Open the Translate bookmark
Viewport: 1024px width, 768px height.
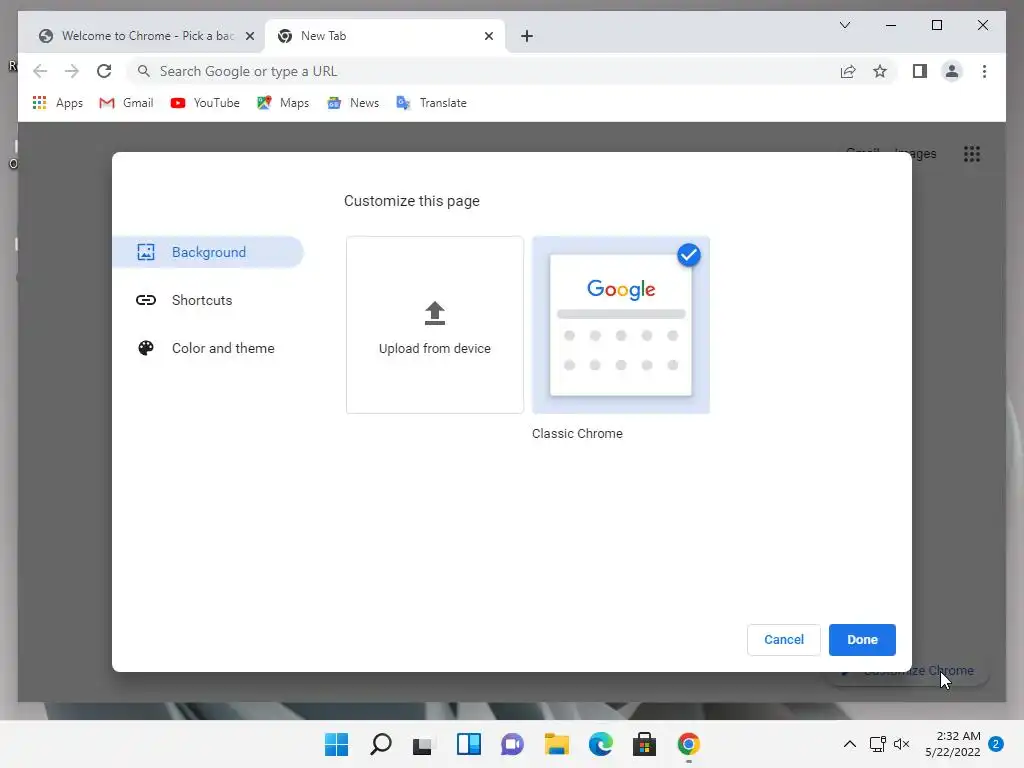click(431, 103)
